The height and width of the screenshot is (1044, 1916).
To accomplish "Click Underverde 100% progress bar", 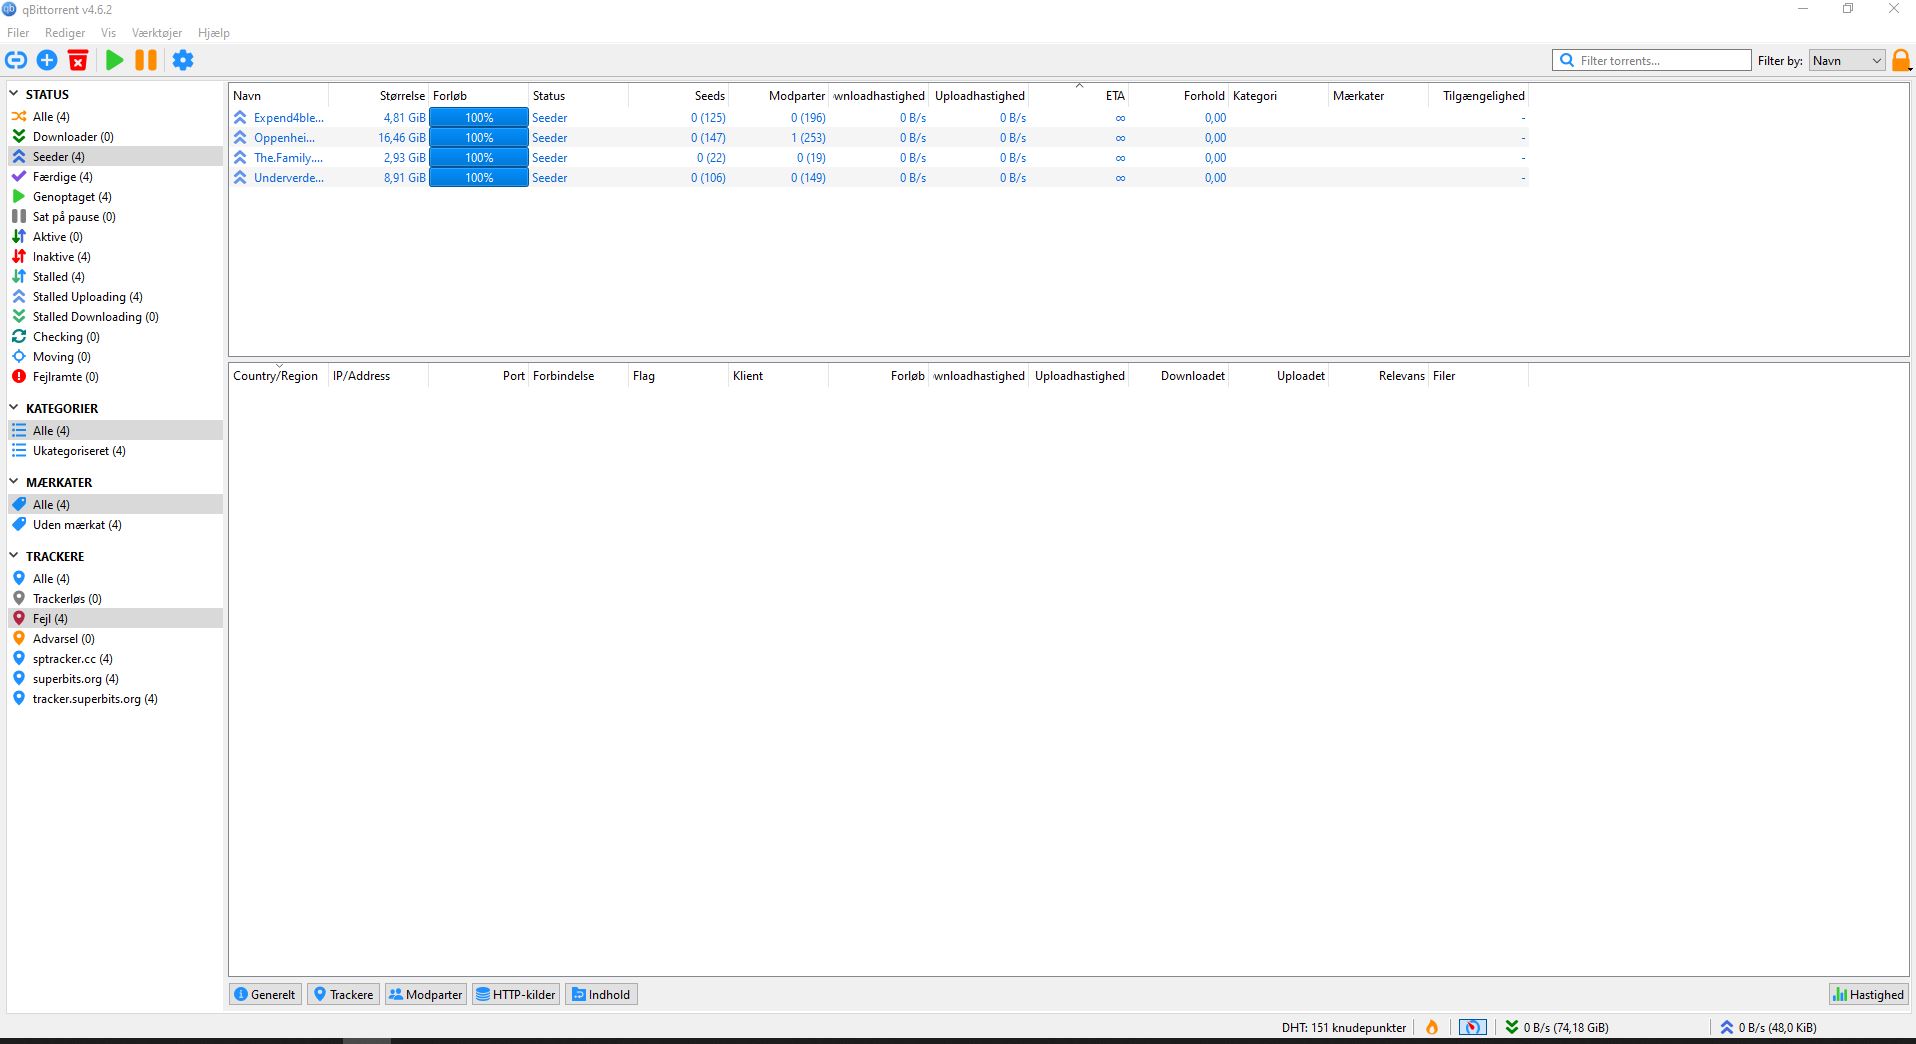I will tap(479, 178).
